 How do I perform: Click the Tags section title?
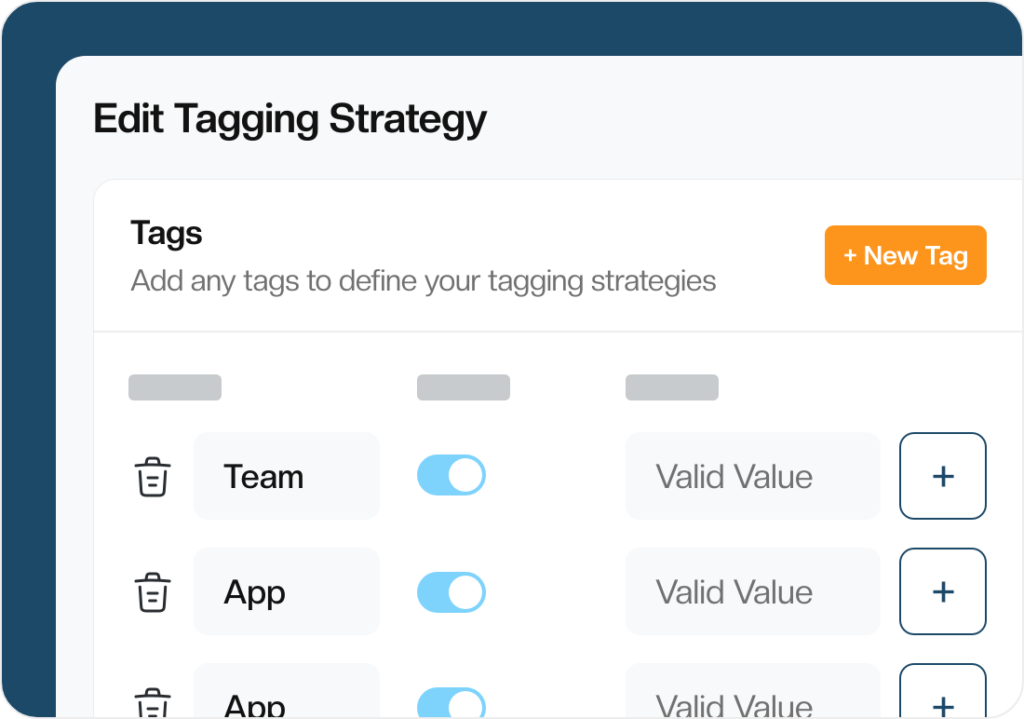tap(165, 233)
